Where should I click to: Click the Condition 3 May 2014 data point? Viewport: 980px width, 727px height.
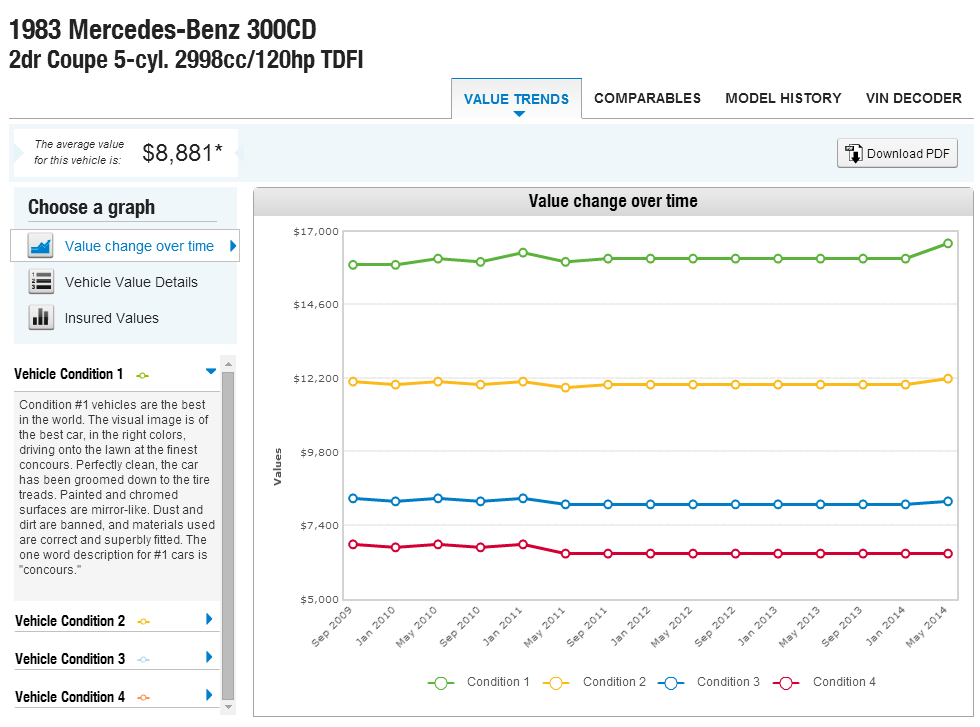point(948,501)
